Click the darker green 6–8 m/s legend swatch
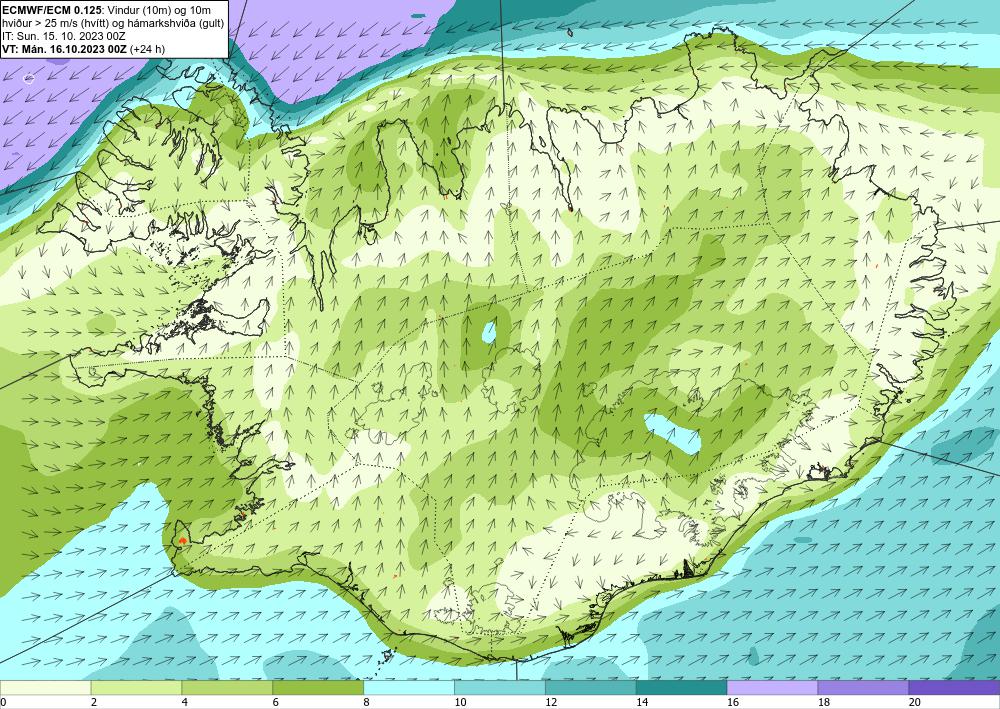This screenshot has width=1000, height=709. click(318, 688)
